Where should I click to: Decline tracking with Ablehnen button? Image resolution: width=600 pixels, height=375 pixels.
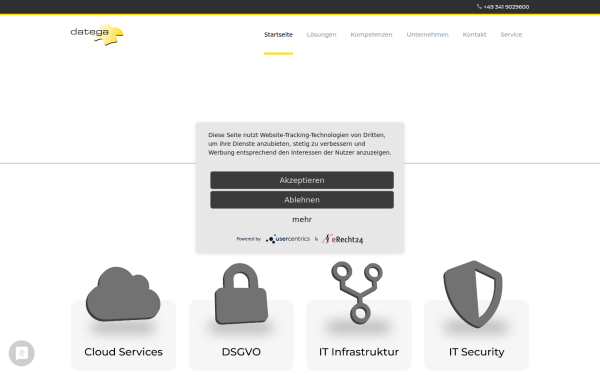302,200
